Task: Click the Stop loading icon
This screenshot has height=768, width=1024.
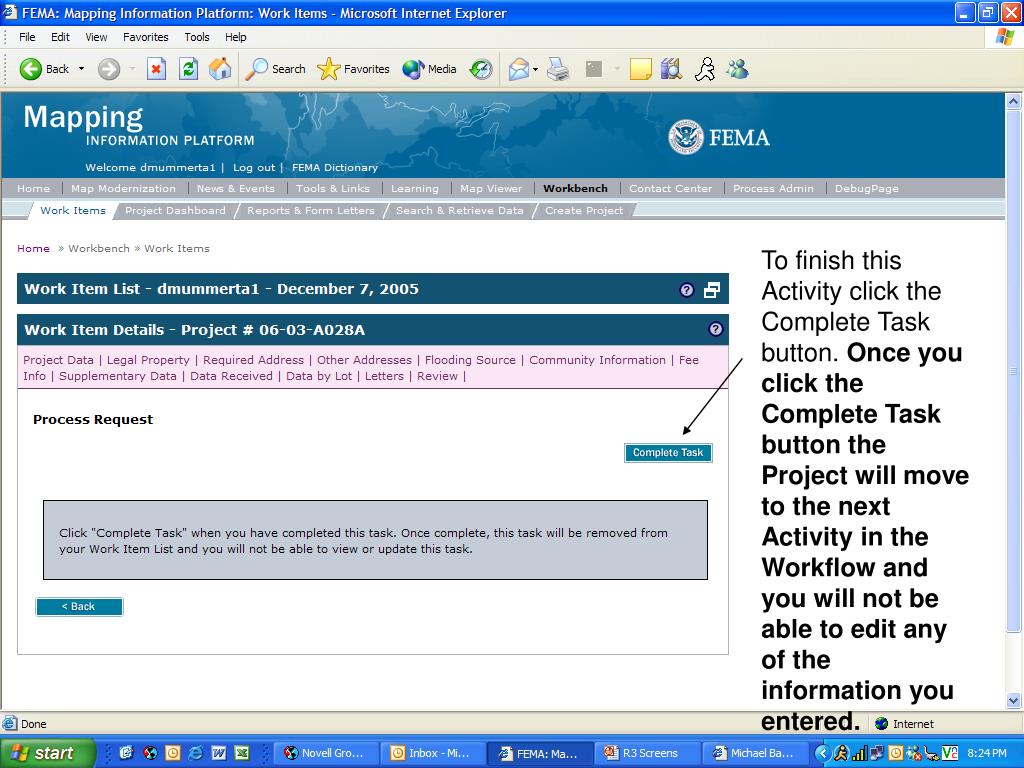Action: point(156,69)
